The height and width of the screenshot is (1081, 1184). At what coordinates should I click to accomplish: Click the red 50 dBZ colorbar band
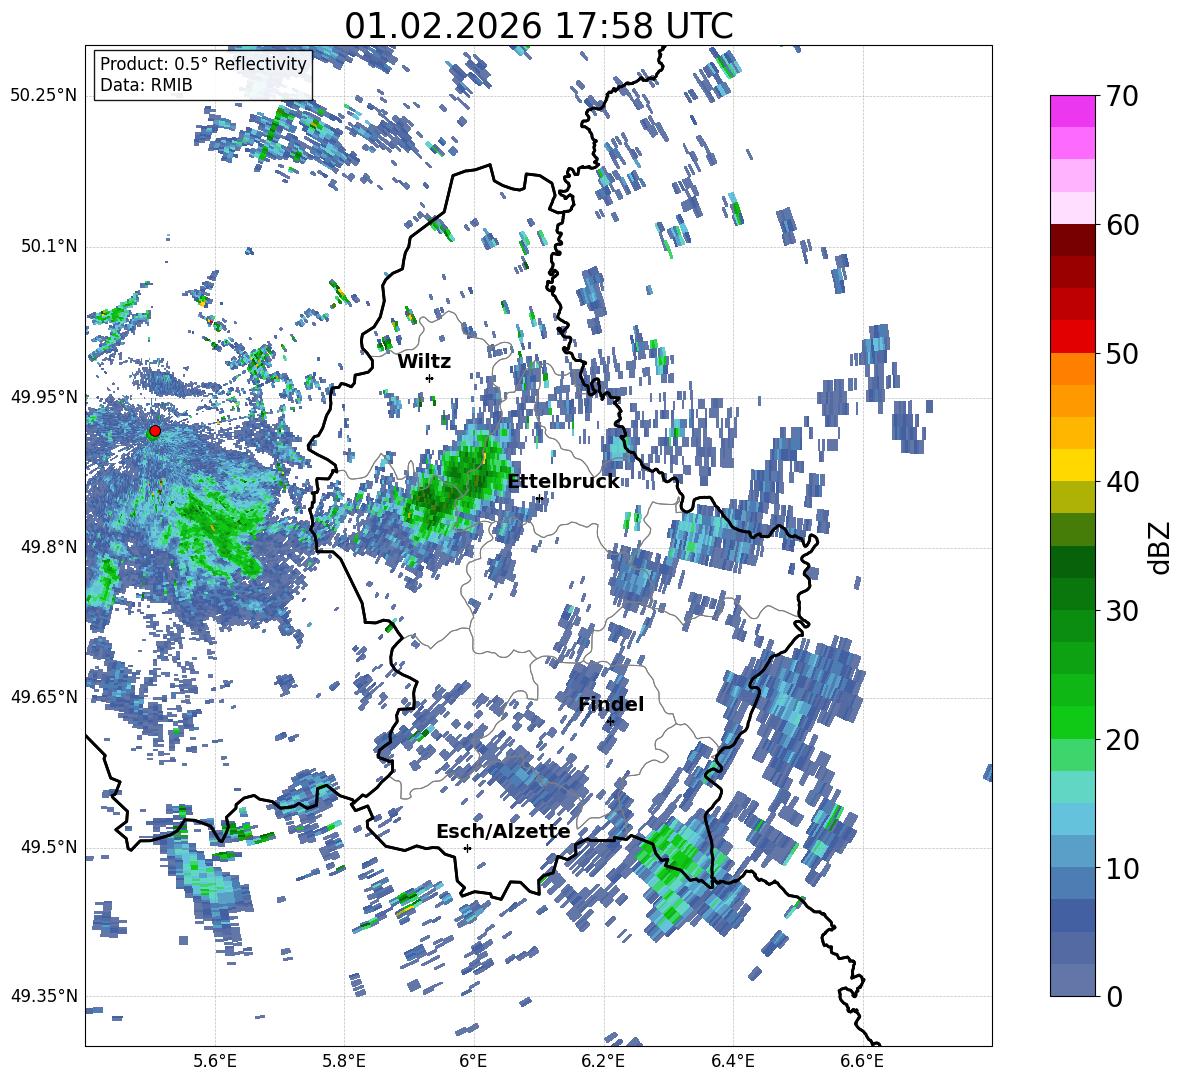point(1072,337)
